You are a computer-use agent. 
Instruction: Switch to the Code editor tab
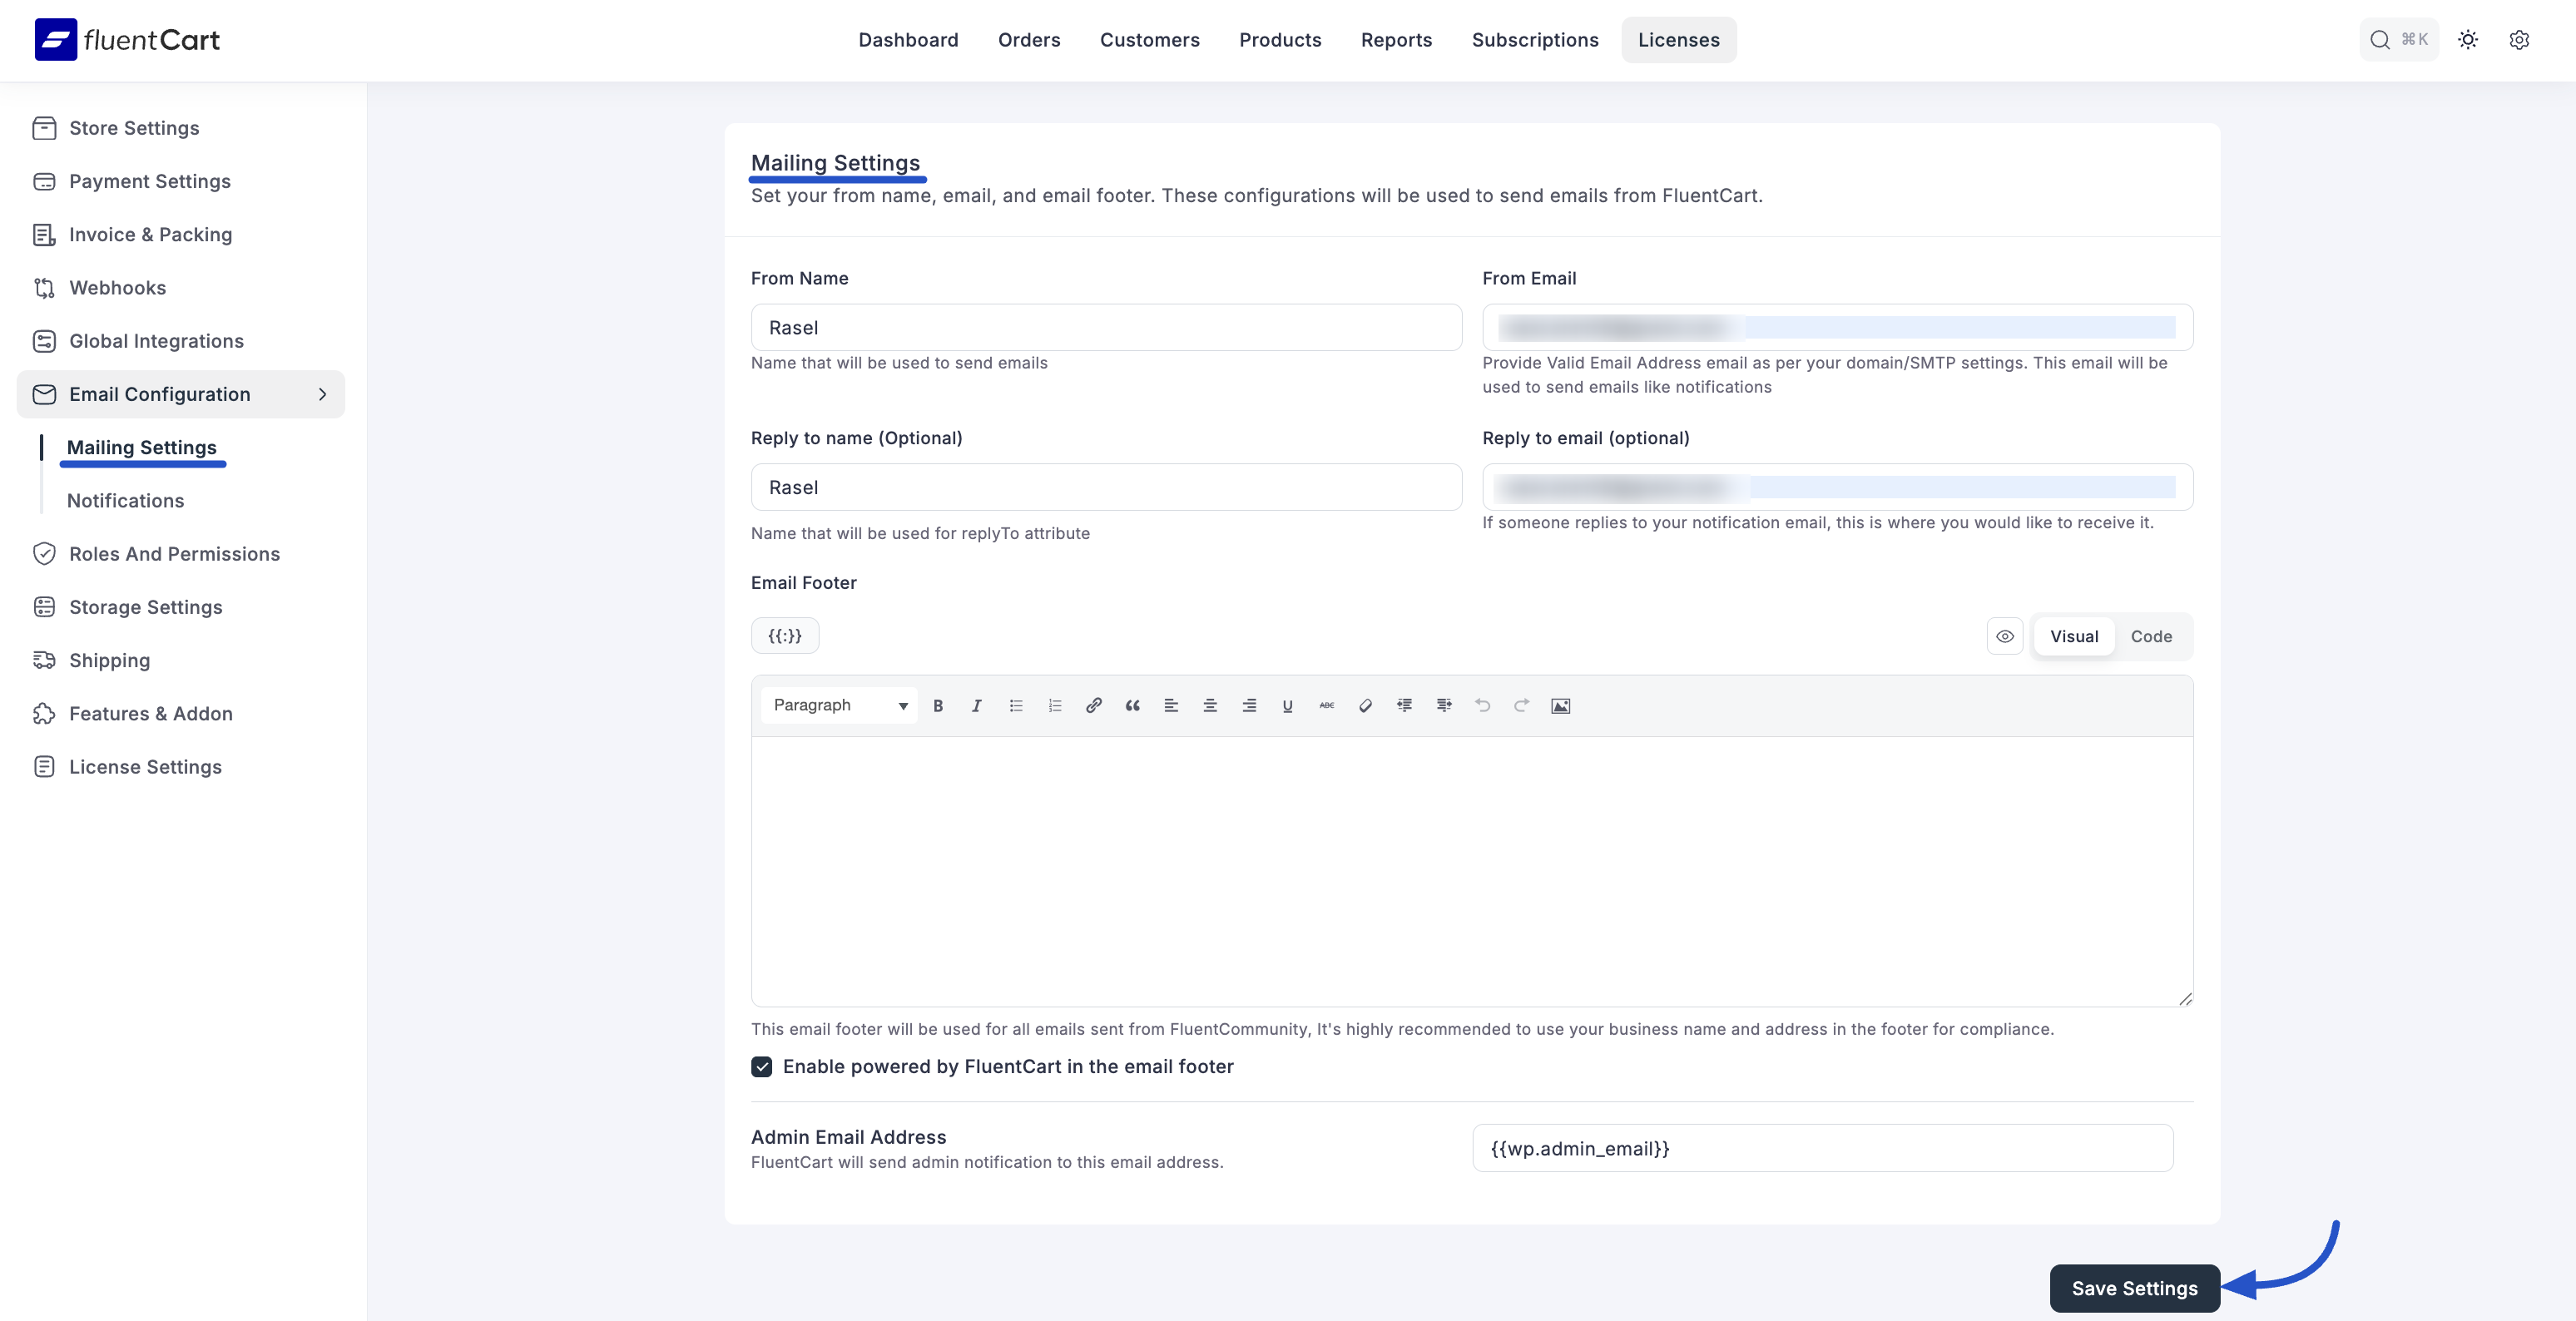[2150, 636]
